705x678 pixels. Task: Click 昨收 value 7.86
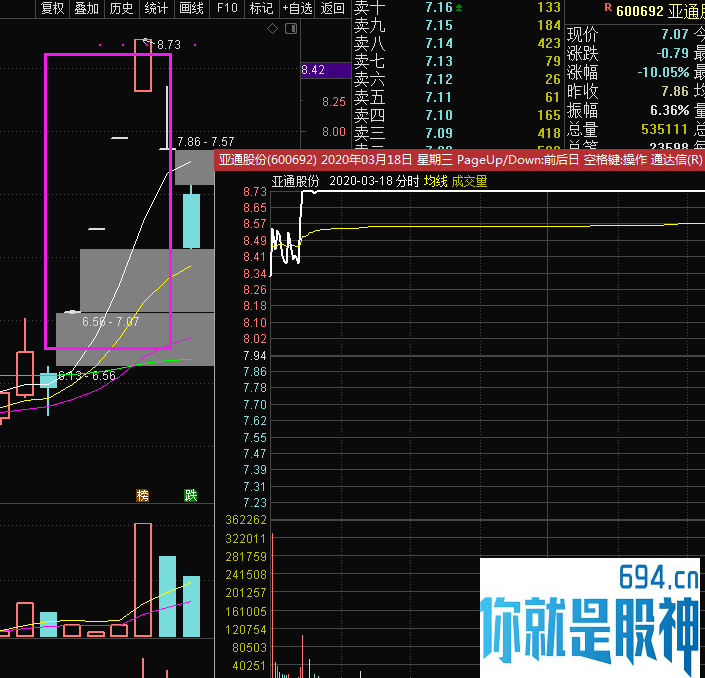[675, 91]
